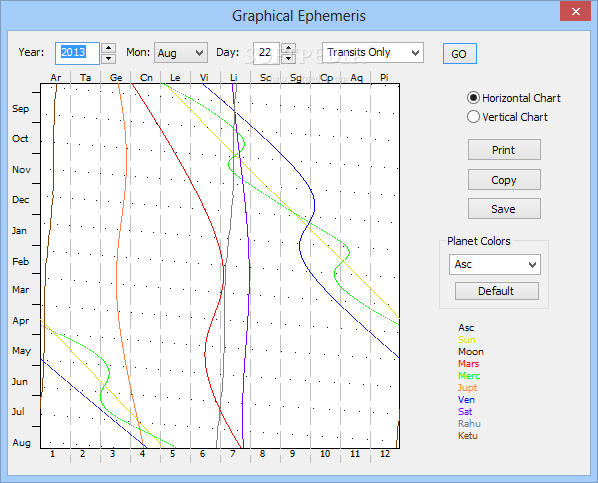This screenshot has width=598, height=483.
Task: Increase the Year with the up arrow
Action: [109, 48]
